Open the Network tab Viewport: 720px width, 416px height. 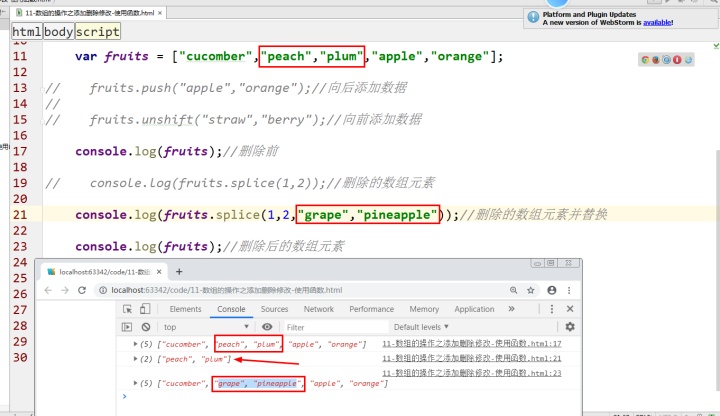[x=319, y=309]
